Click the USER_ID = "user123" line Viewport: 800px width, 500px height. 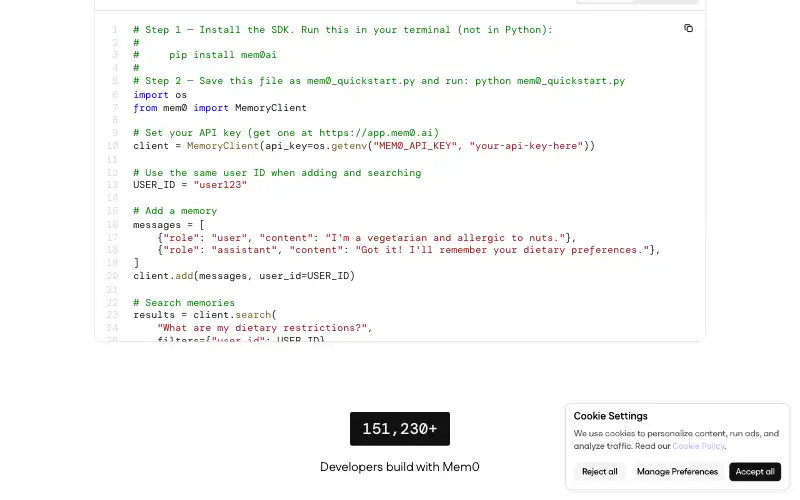point(190,185)
